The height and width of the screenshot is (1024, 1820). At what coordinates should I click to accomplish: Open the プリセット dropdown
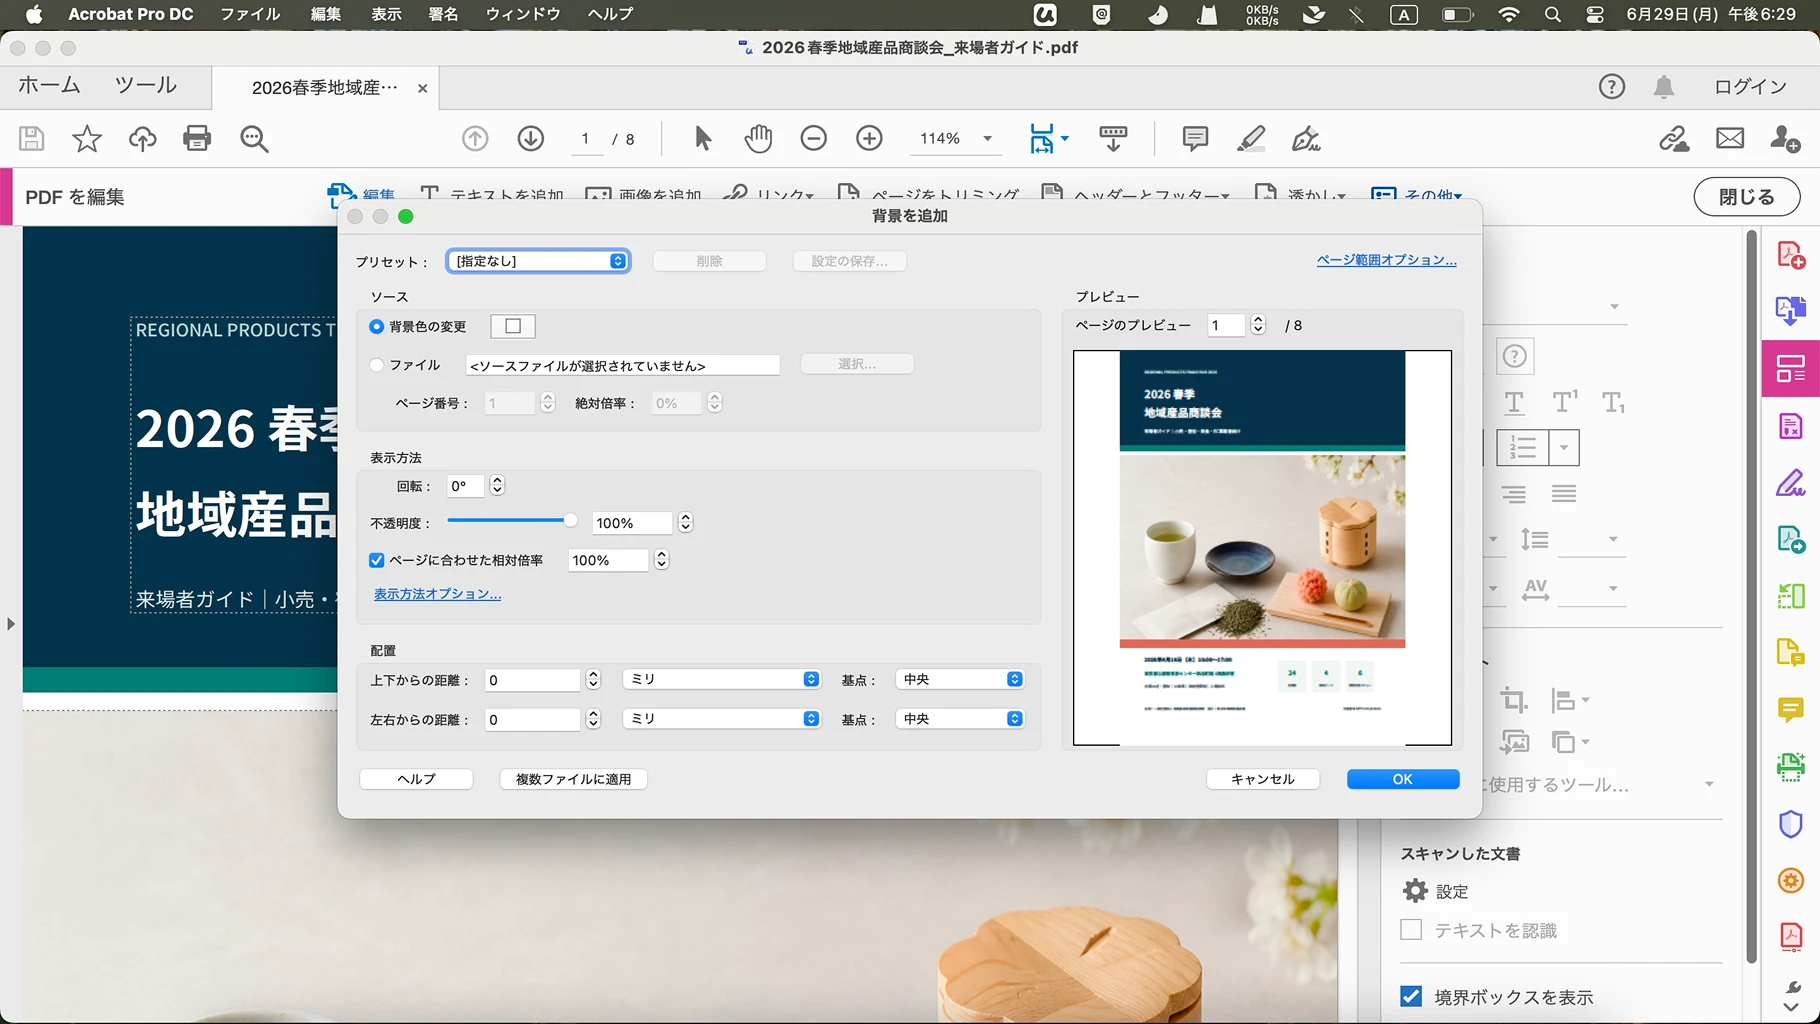(x=538, y=261)
